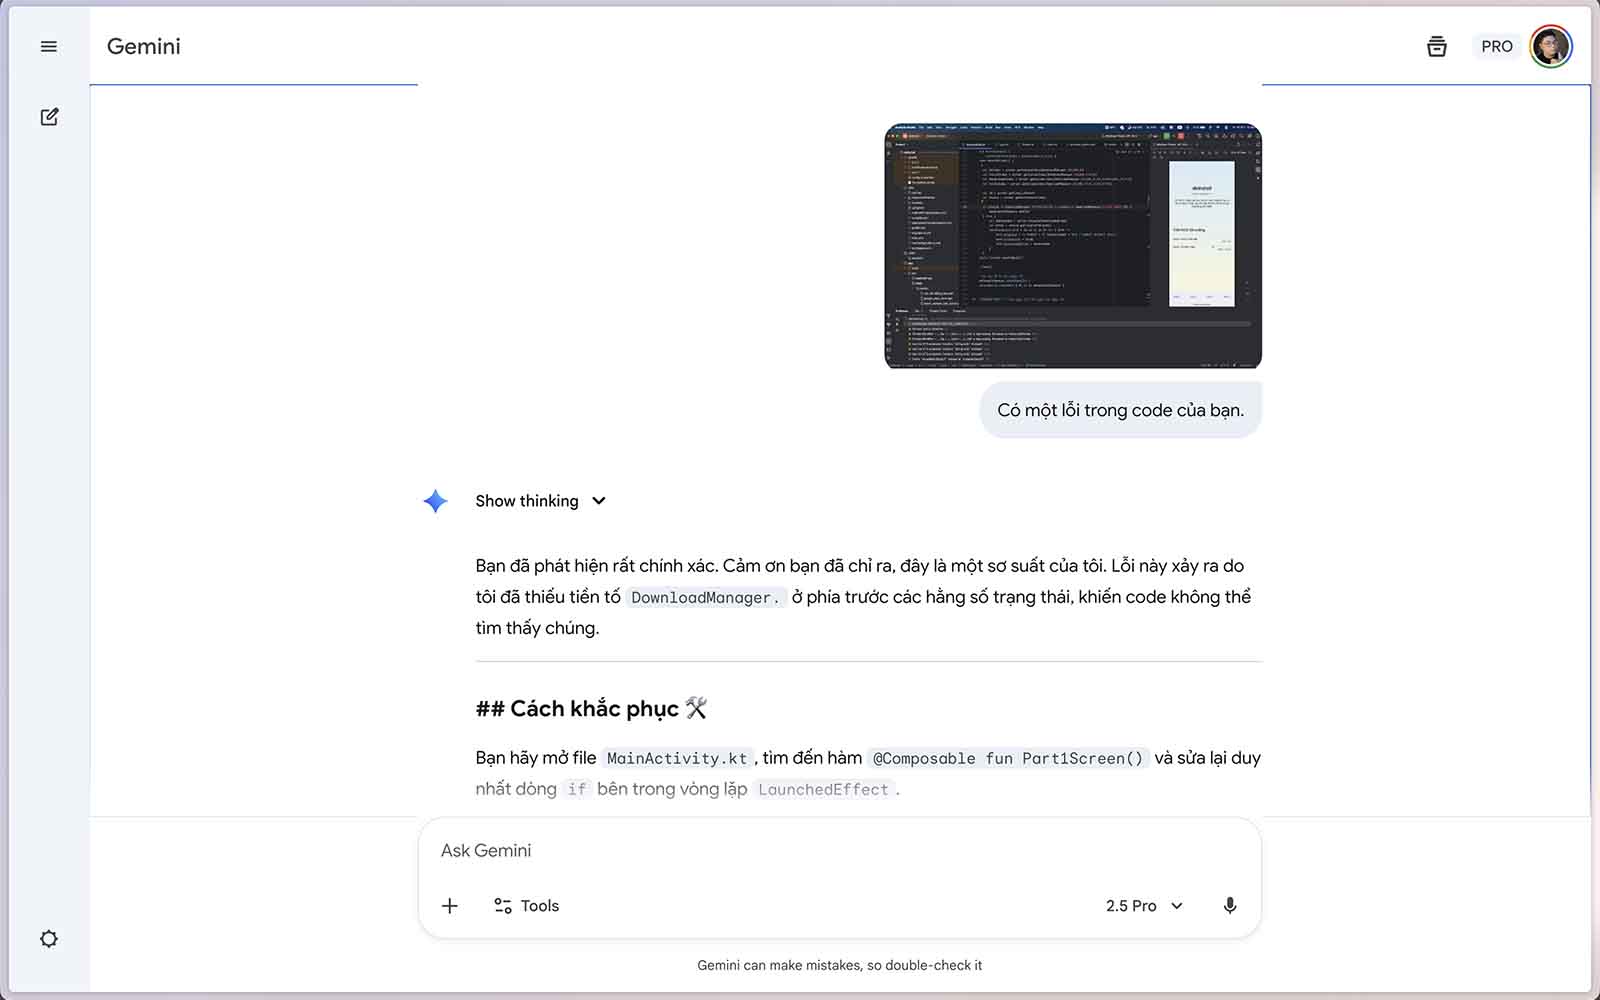Activate the microphone voice input
This screenshot has width=1600, height=1000.
1229,906
